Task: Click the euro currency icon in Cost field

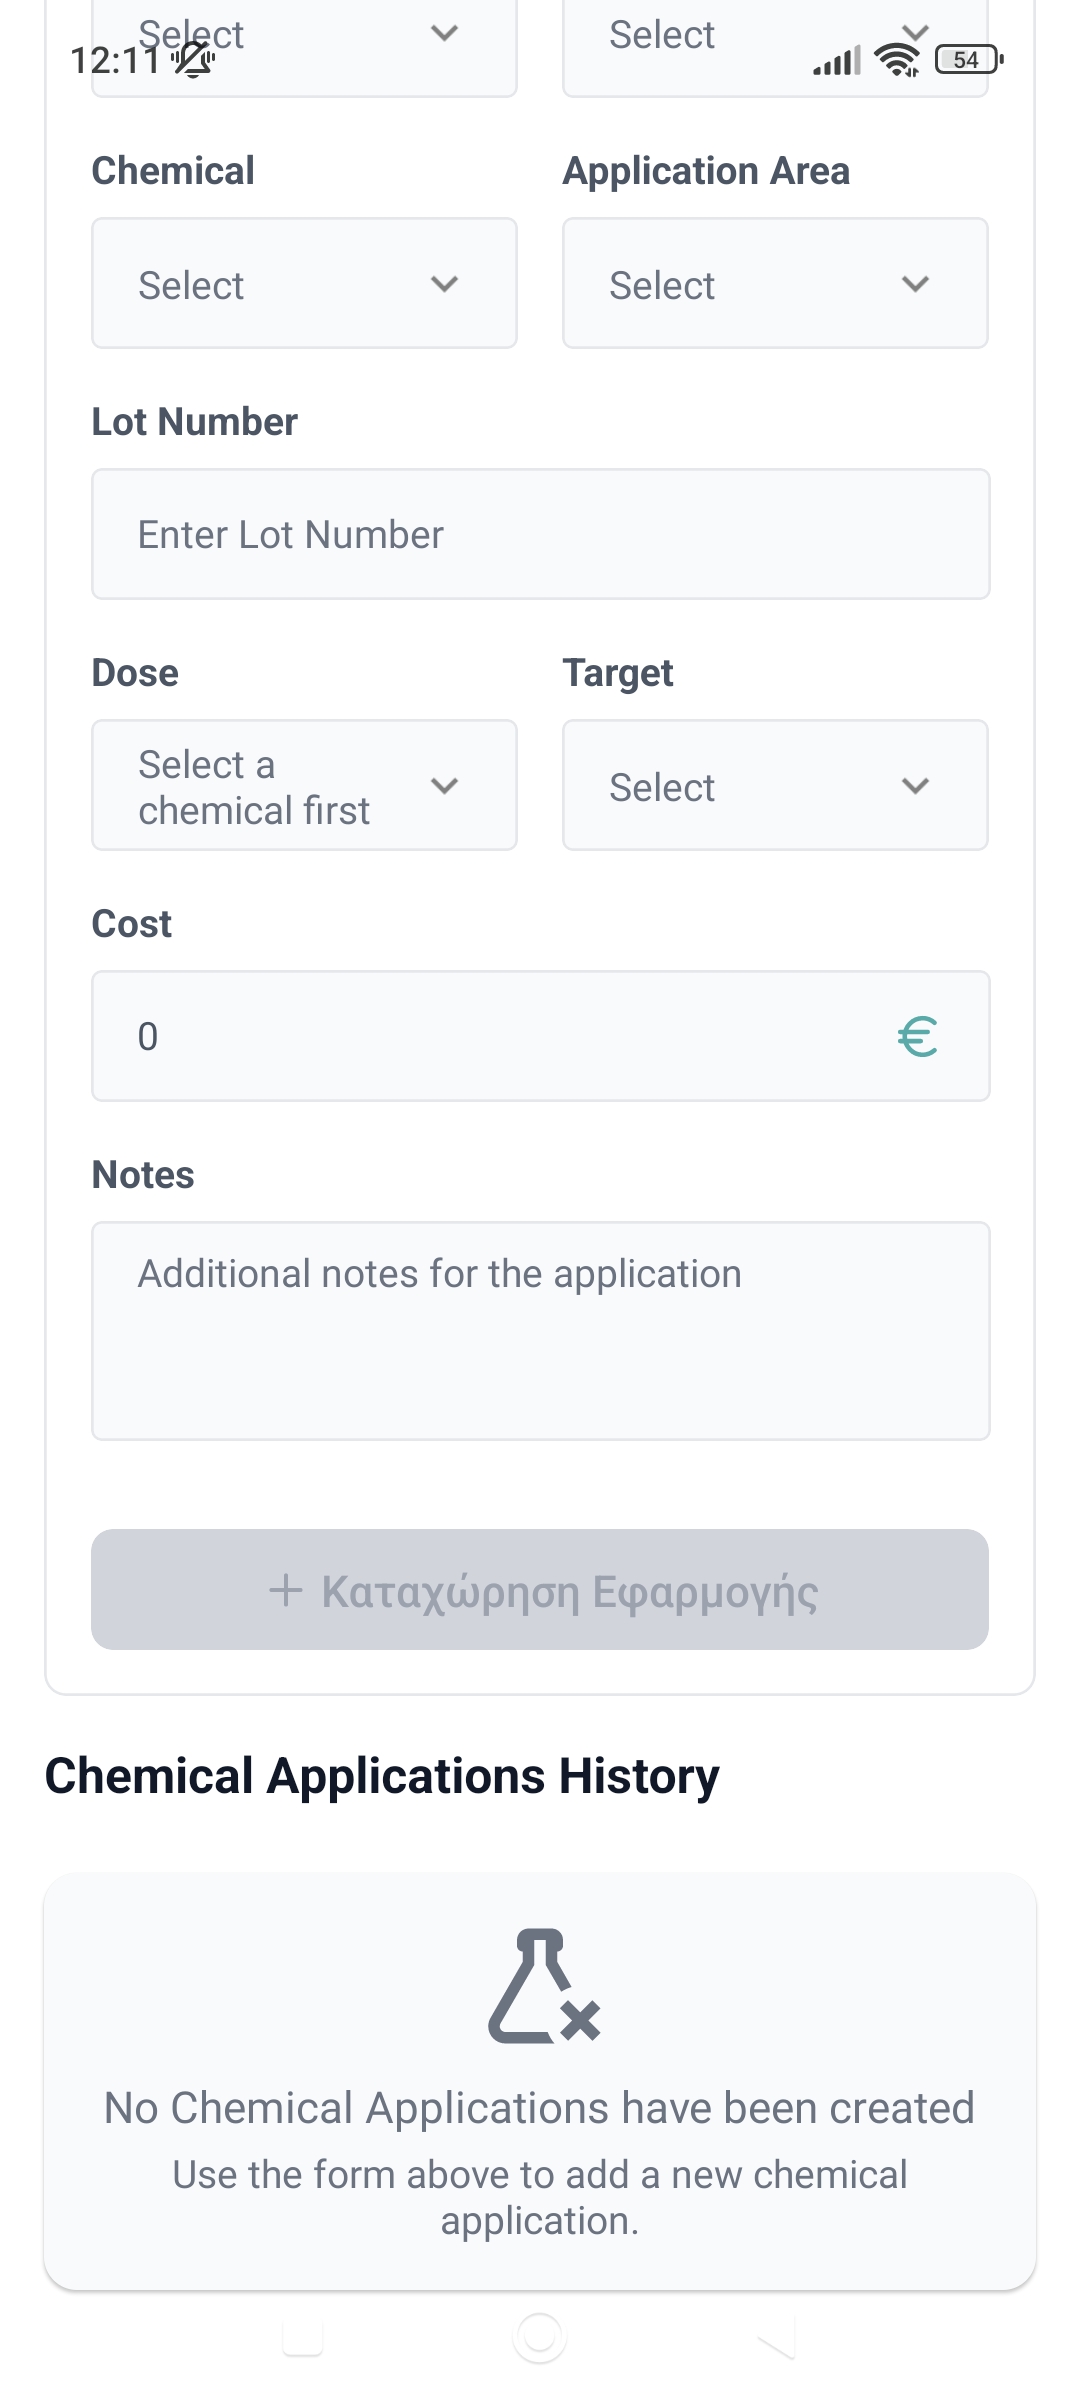Action: (917, 1037)
